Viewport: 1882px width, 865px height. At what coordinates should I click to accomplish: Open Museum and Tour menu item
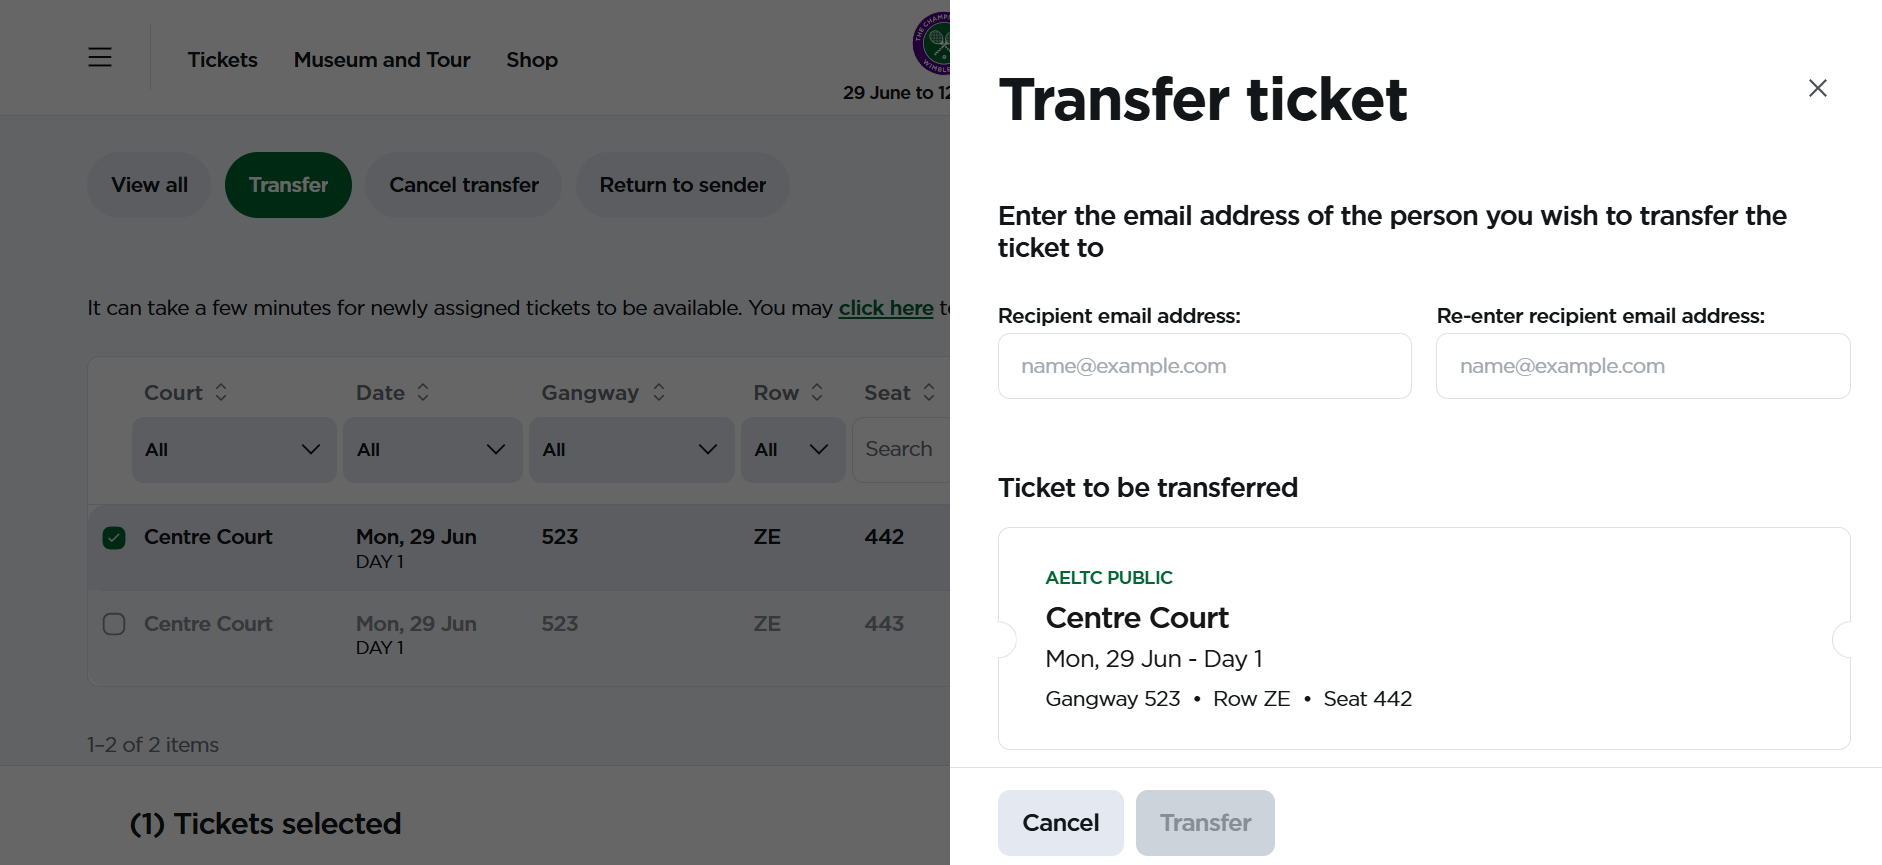click(382, 60)
